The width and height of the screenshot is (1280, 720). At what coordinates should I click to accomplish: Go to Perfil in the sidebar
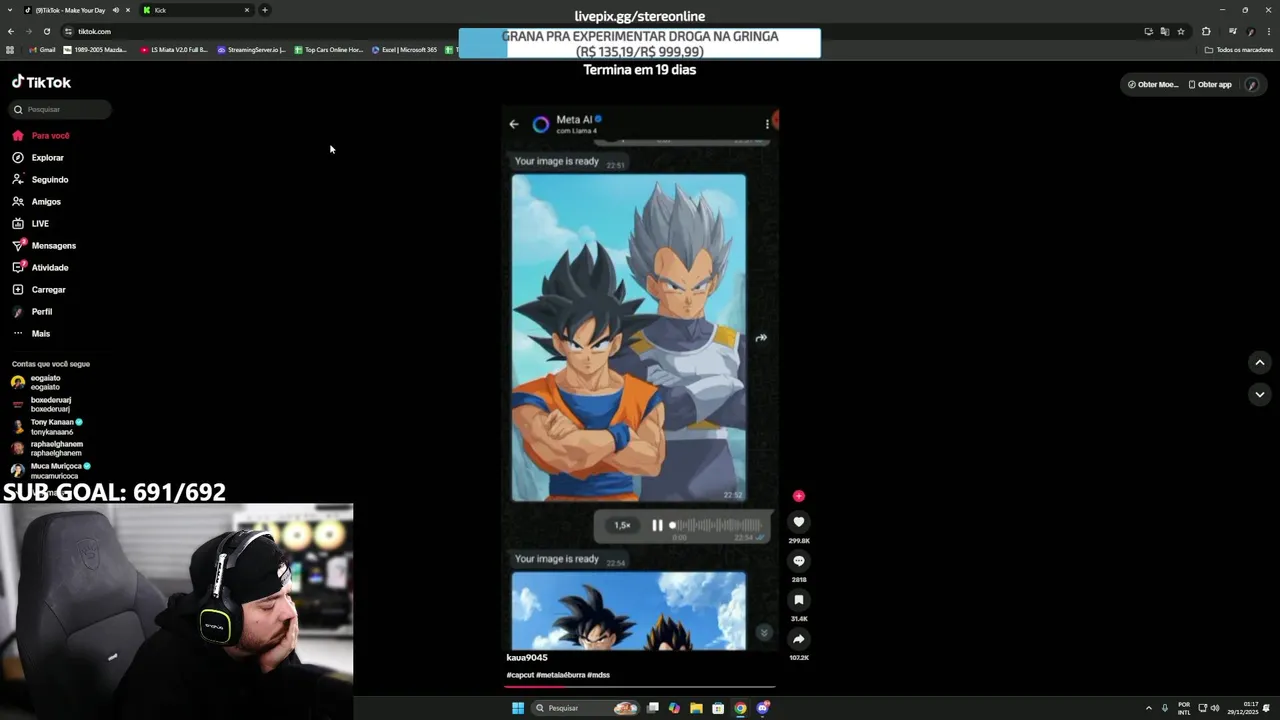click(x=32, y=312)
